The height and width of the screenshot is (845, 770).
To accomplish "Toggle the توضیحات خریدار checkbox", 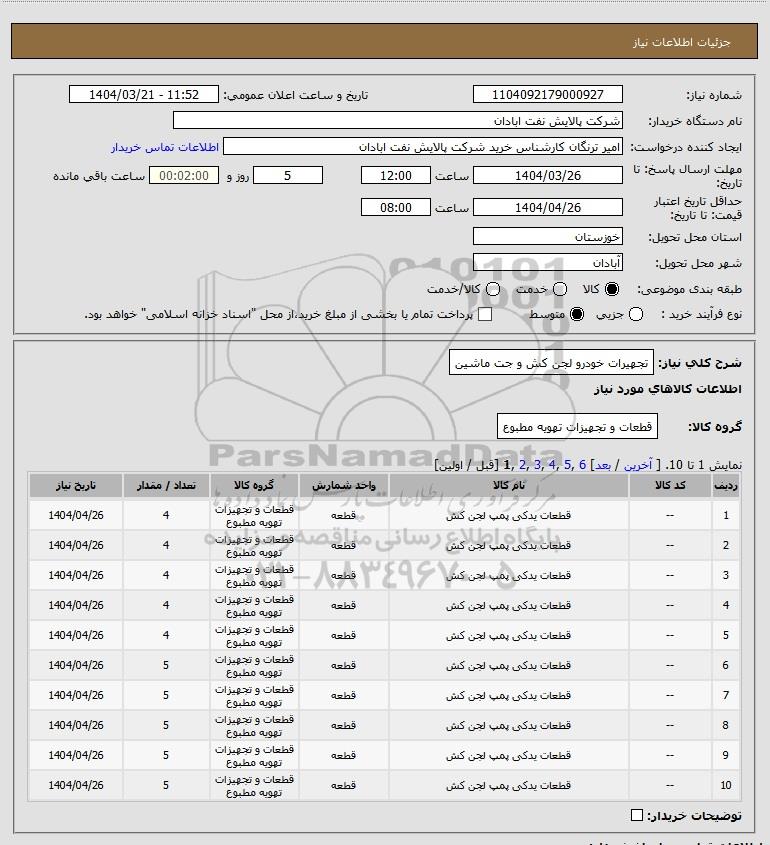I will coord(636,815).
